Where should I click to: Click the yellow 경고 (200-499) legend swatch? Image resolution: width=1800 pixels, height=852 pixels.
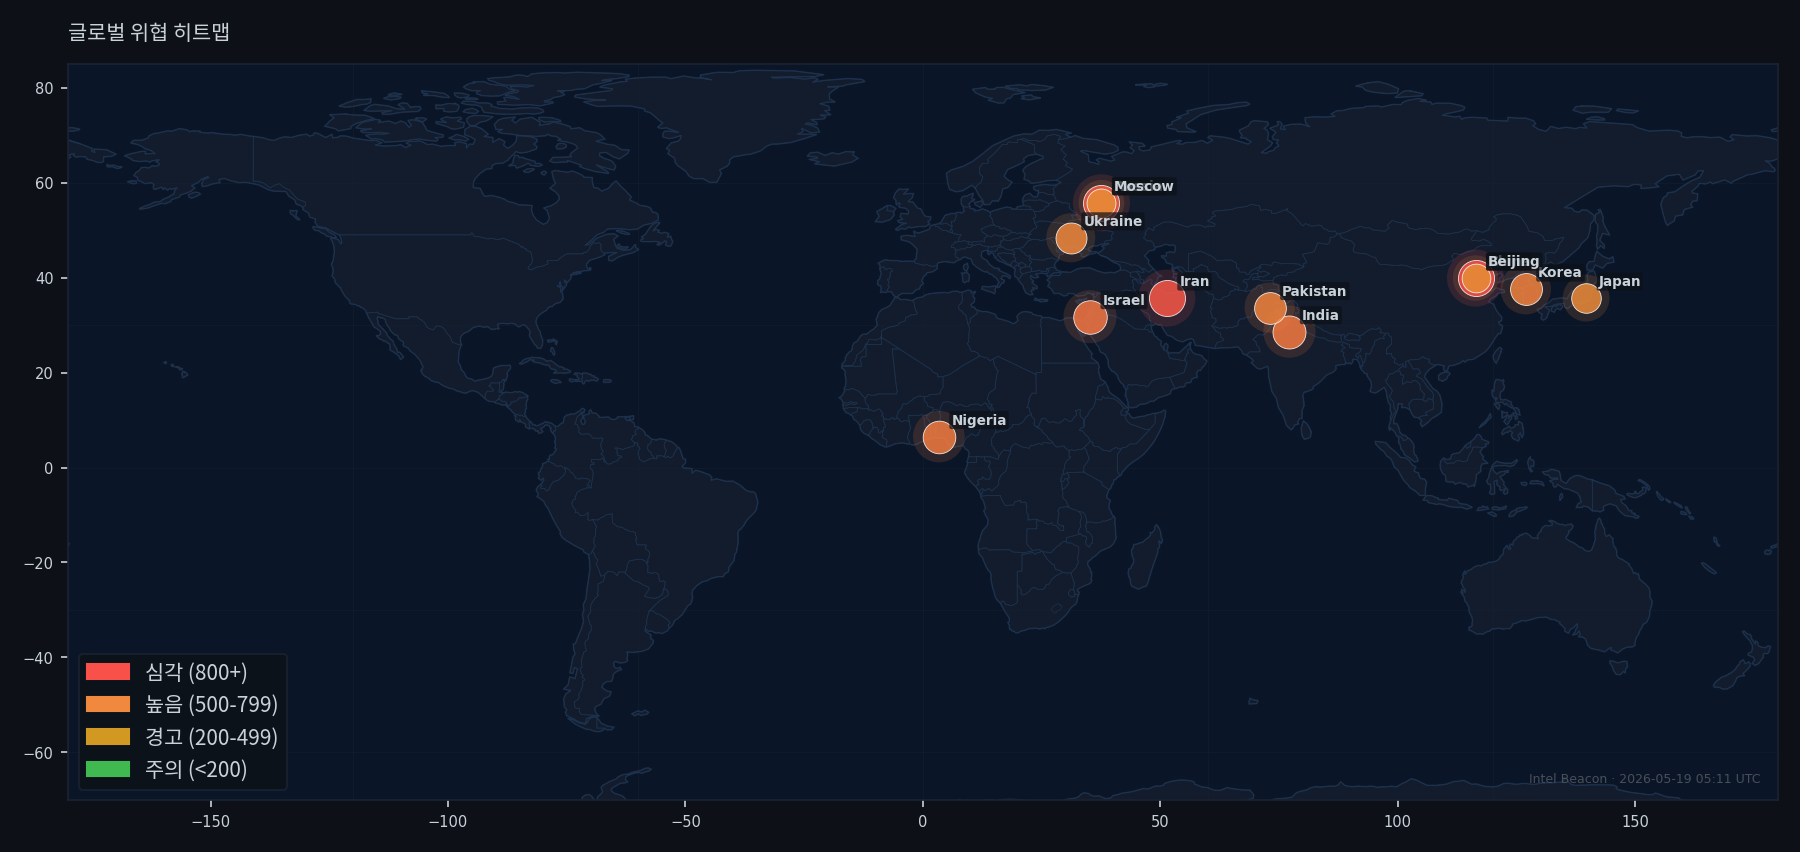click(108, 737)
